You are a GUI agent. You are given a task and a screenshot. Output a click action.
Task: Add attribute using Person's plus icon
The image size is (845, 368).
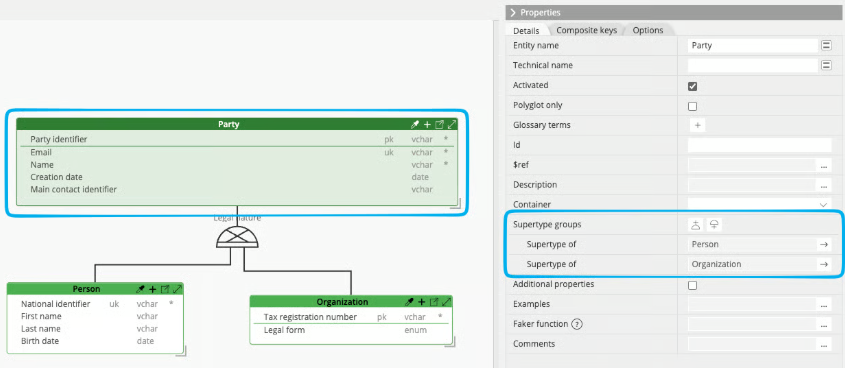click(153, 289)
